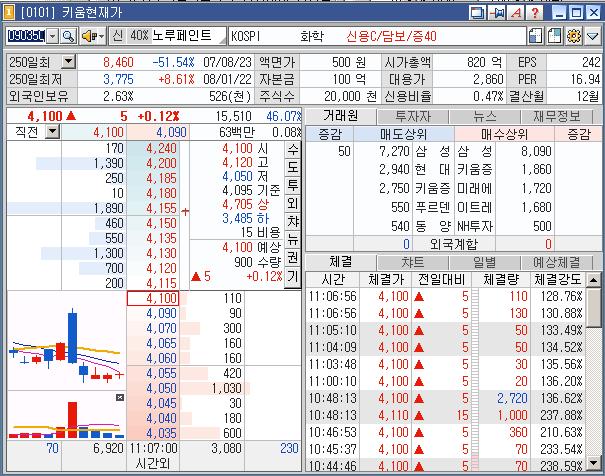Open the 250일최 period dropdown

point(68,61)
